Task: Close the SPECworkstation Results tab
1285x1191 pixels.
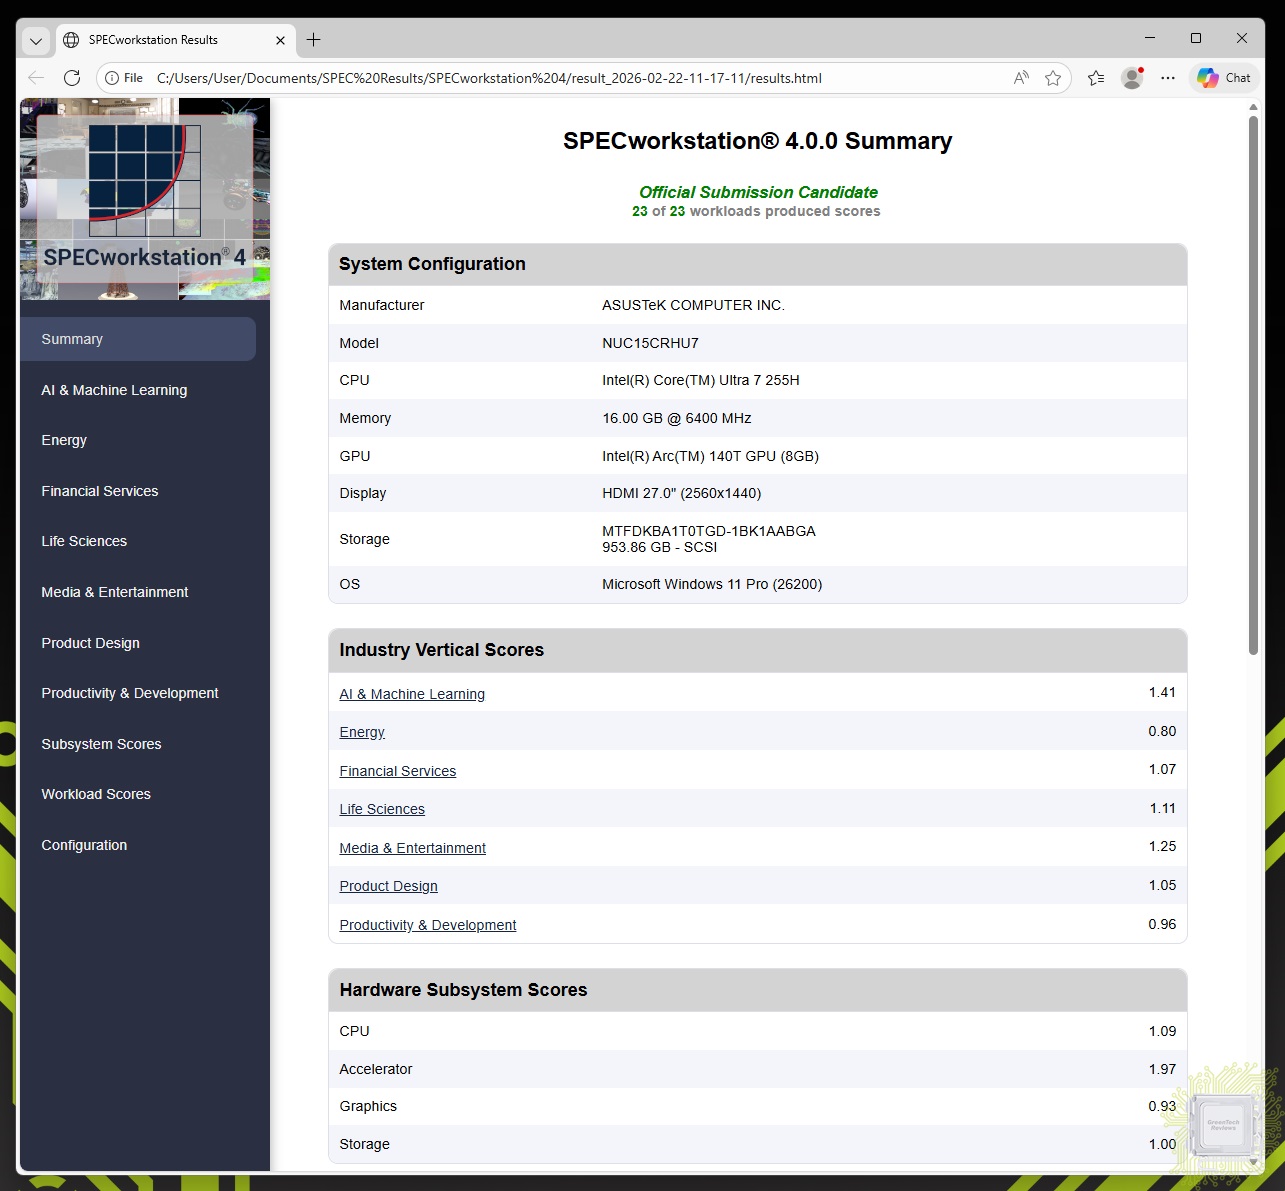Action: coord(280,40)
